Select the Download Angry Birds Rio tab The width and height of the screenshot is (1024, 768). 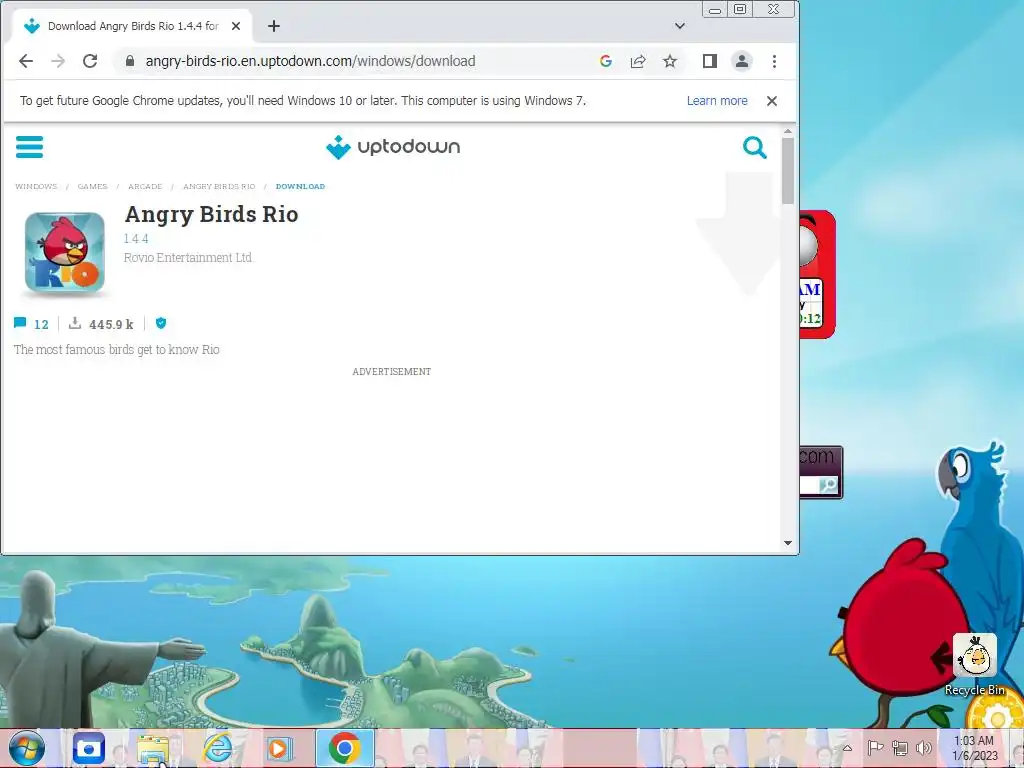131,26
